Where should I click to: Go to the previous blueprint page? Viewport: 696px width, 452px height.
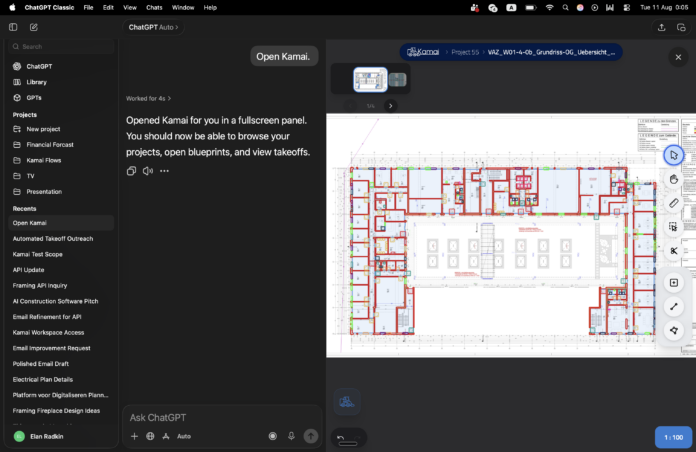350,106
